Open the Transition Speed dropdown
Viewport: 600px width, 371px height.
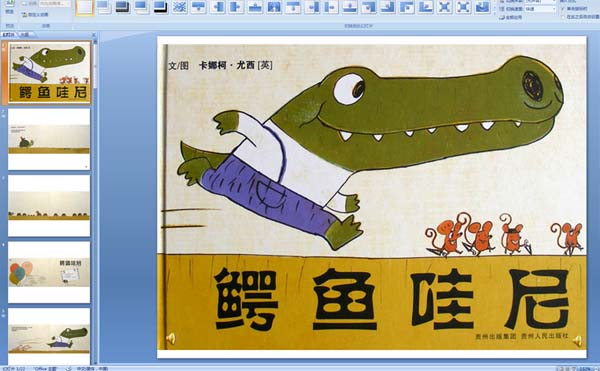(x=540, y=8)
